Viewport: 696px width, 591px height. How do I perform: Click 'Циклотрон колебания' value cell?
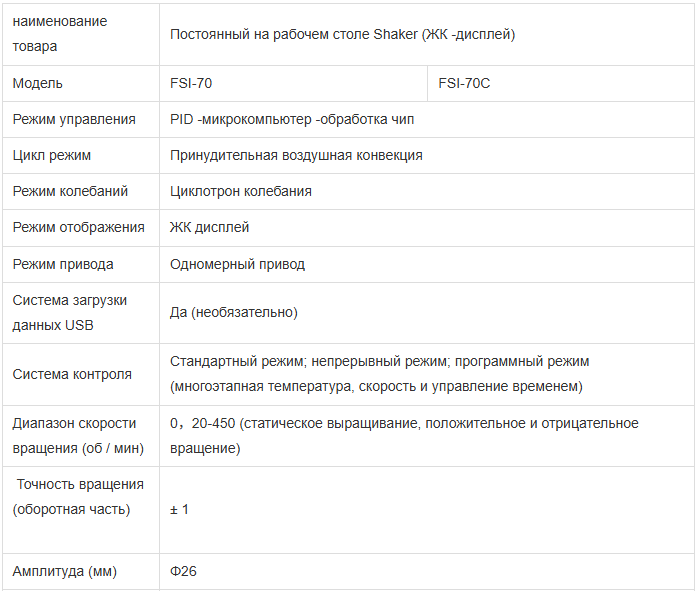427,191
